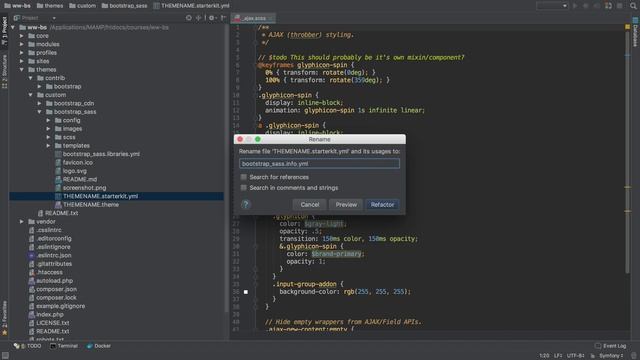Image resolution: width=640 pixels, height=360 pixels.
Task: Click the Symfony status bar widget
Action: pos(611,356)
